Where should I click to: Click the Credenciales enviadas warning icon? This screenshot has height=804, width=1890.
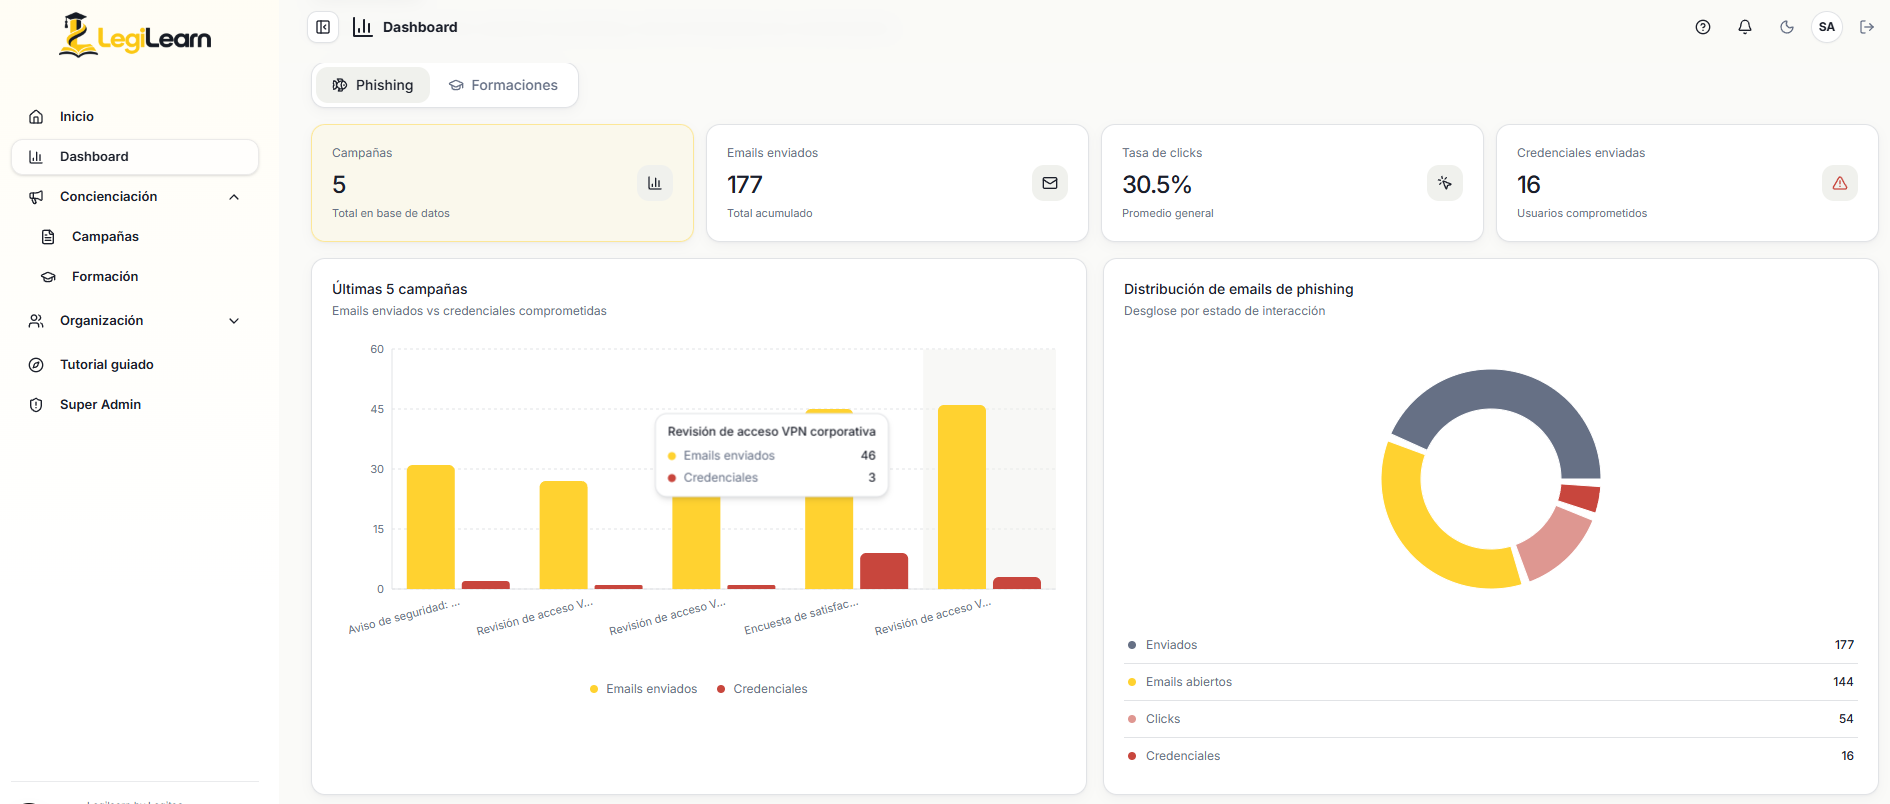(1840, 183)
